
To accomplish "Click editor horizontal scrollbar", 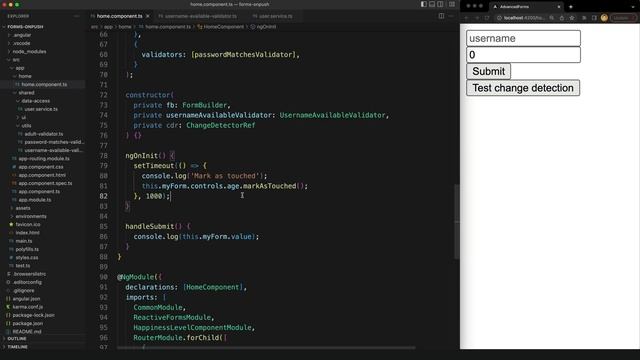I will (266, 348).
